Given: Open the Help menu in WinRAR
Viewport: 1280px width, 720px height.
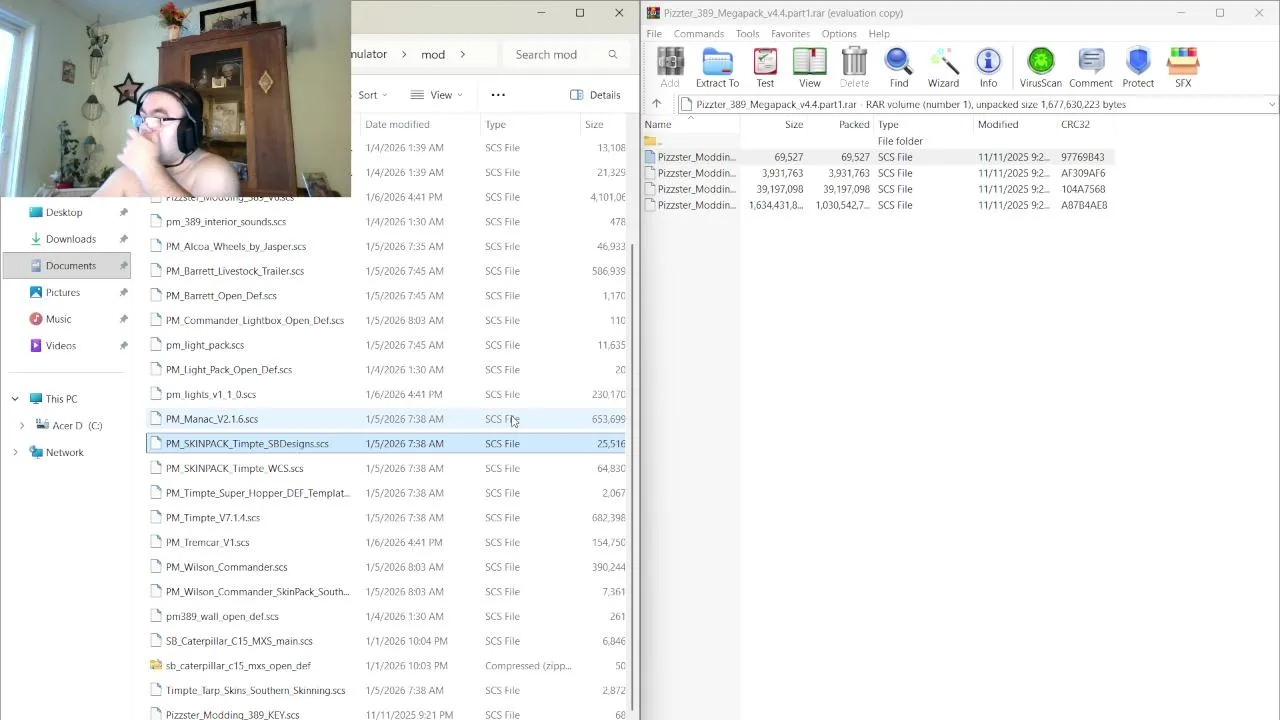Looking at the screenshot, I should (x=879, y=34).
